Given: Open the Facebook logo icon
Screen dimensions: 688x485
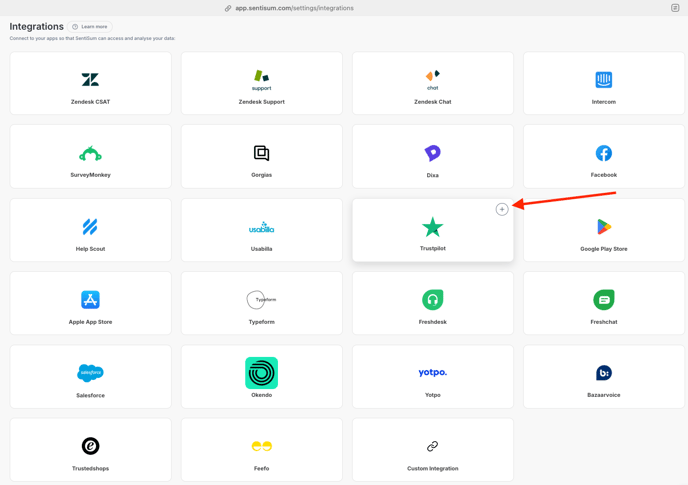Looking at the screenshot, I should 604,153.
